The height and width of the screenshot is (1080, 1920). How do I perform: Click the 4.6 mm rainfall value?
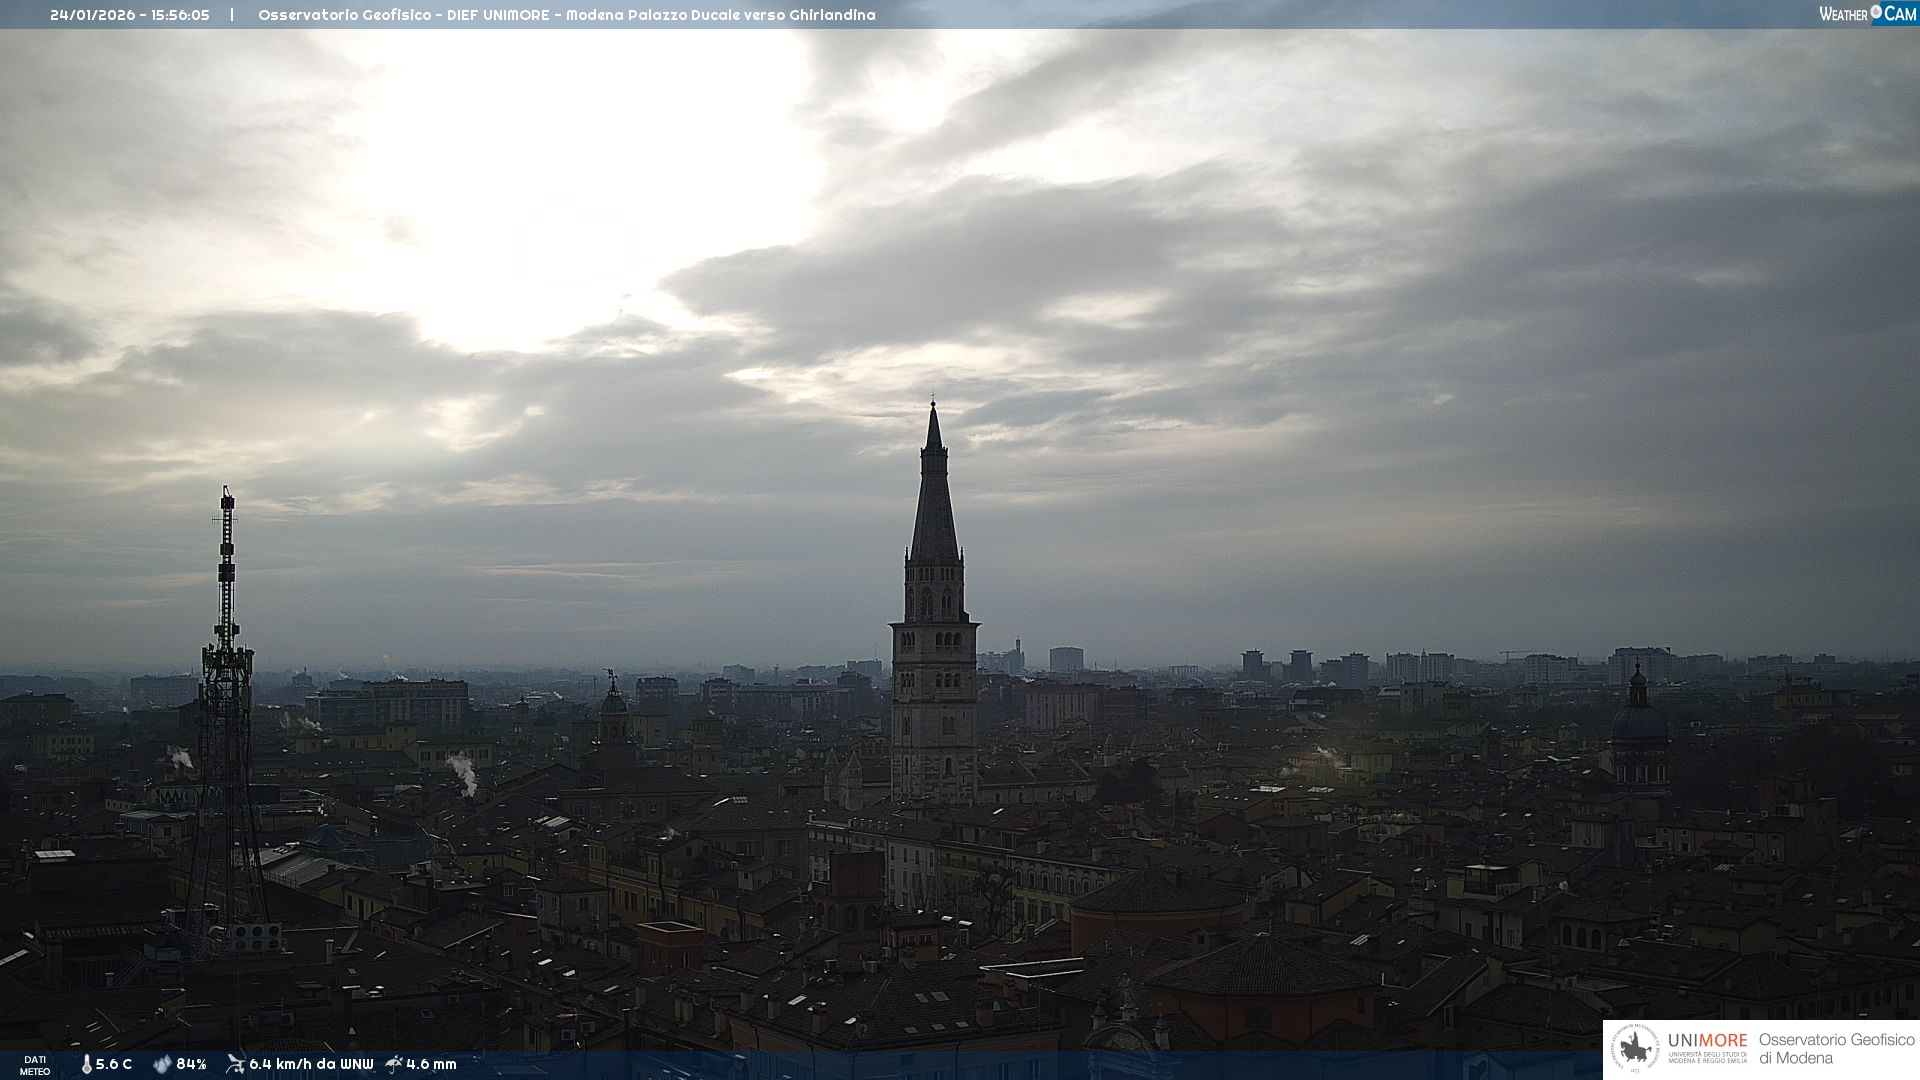click(431, 1064)
